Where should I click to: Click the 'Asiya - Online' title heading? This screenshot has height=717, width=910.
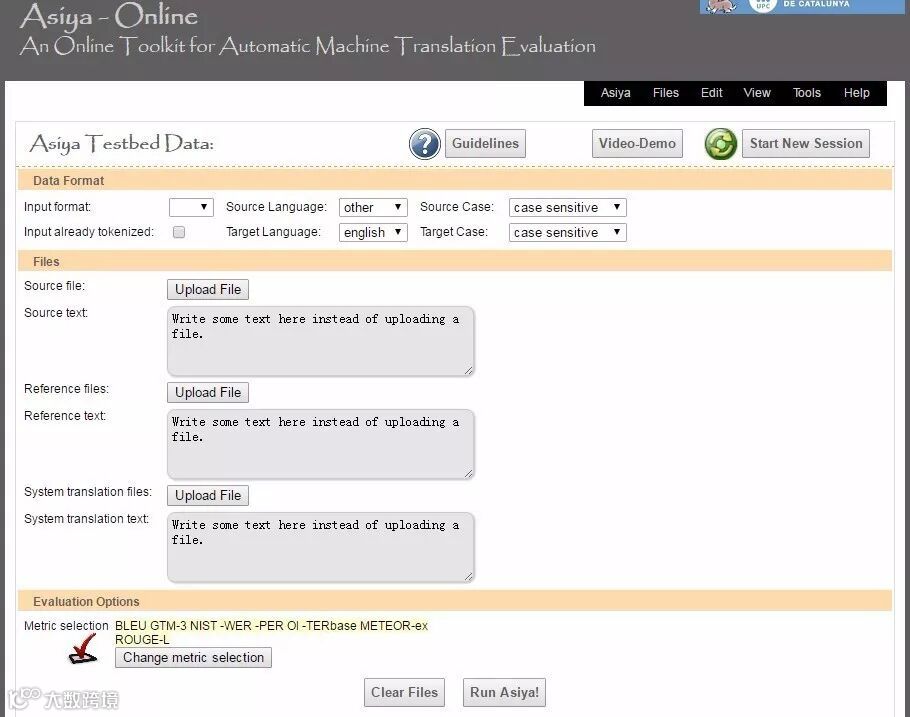(x=109, y=16)
